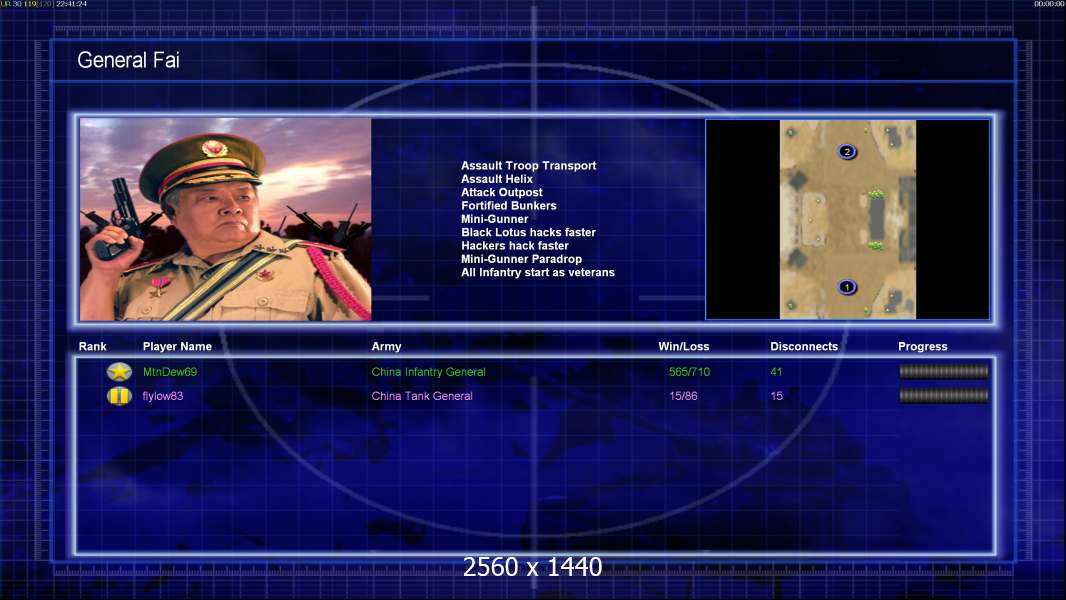Click the Disconnects column header
Image resolution: width=1066 pixels, height=600 pixels.
pyautogui.click(x=804, y=347)
